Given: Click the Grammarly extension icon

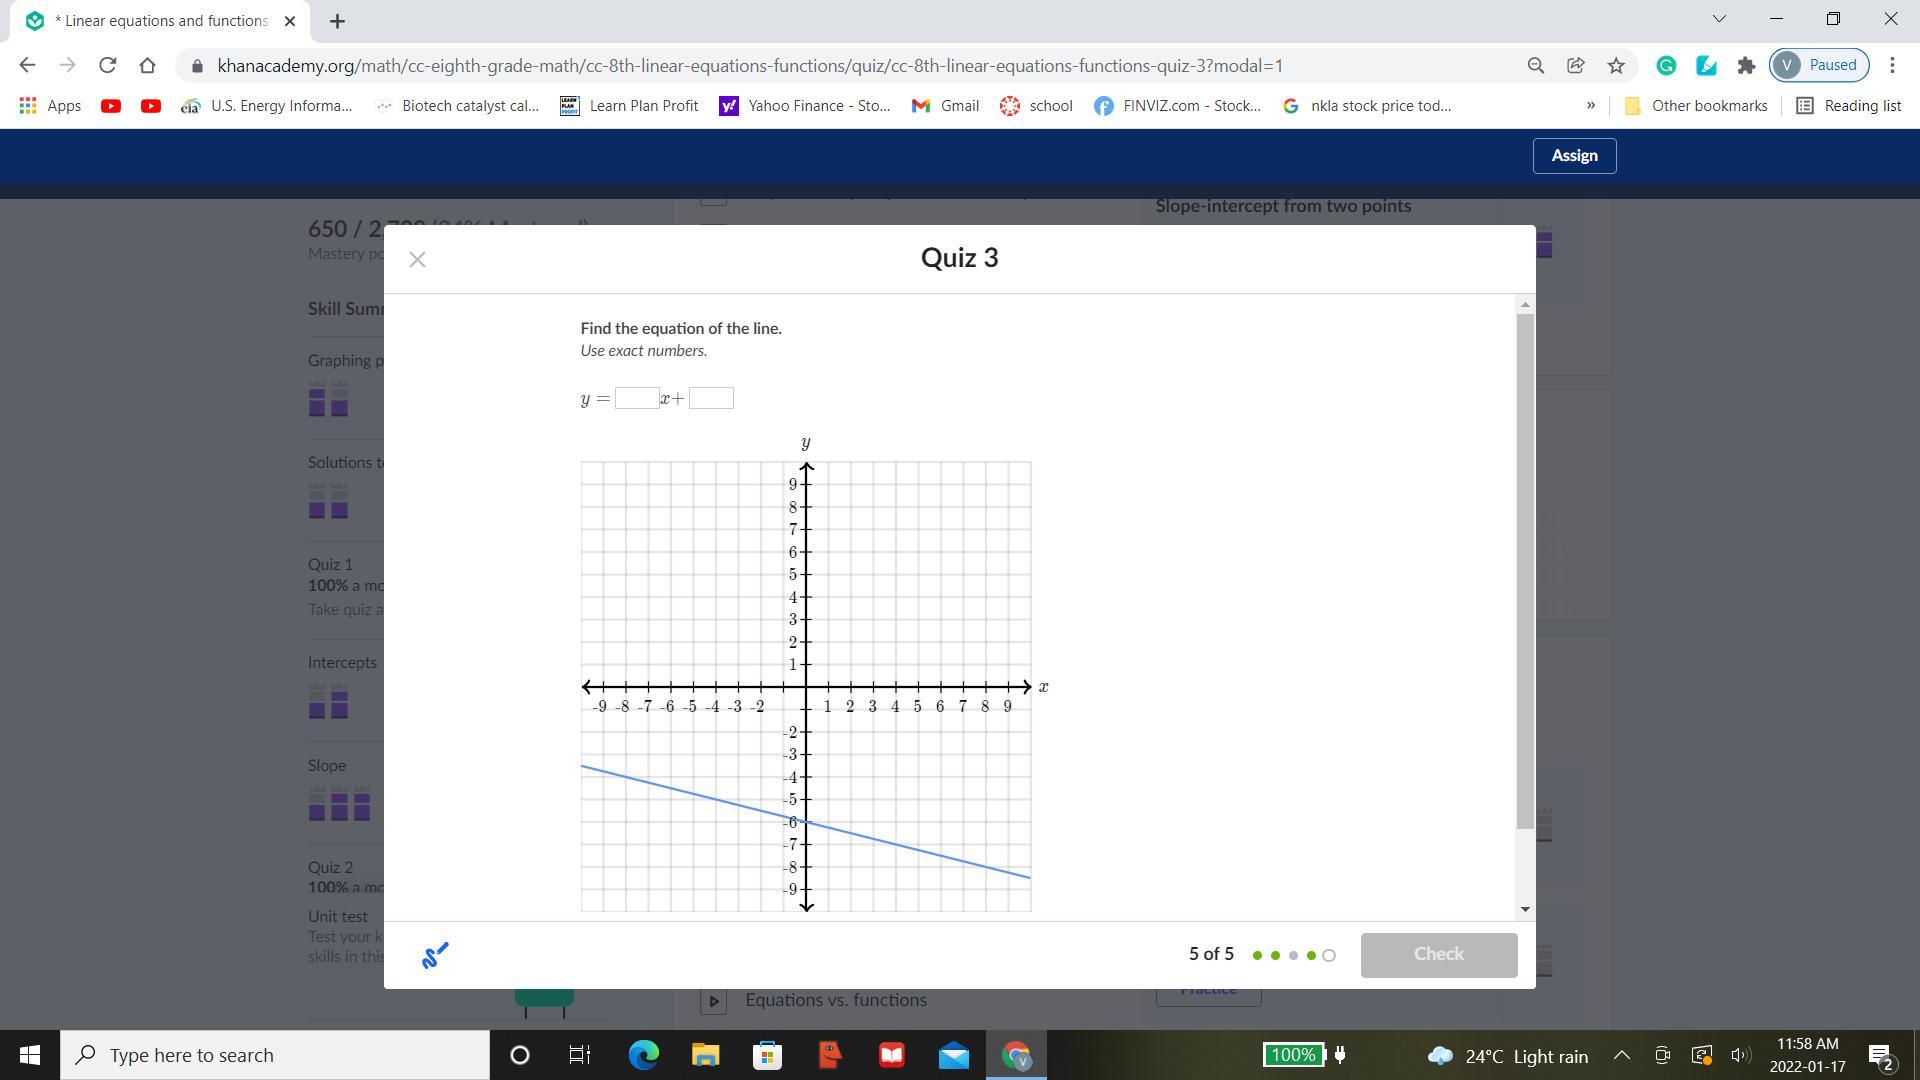Looking at the screenshot, I should pyautogui.click(x=1666, y=66).
